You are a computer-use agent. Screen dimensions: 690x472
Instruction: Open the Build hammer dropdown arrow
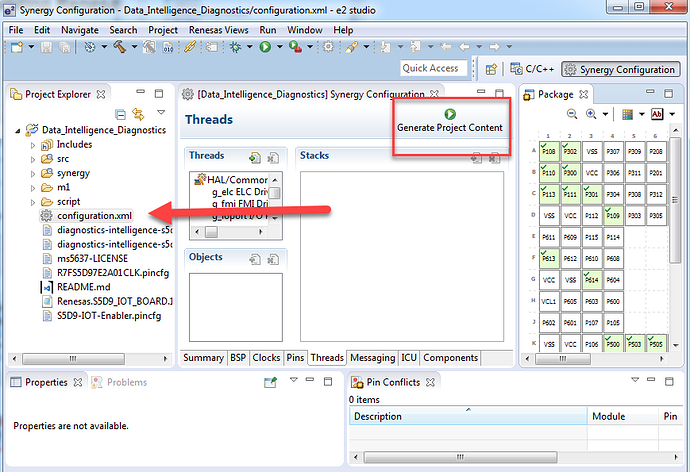tap(134, 47)
